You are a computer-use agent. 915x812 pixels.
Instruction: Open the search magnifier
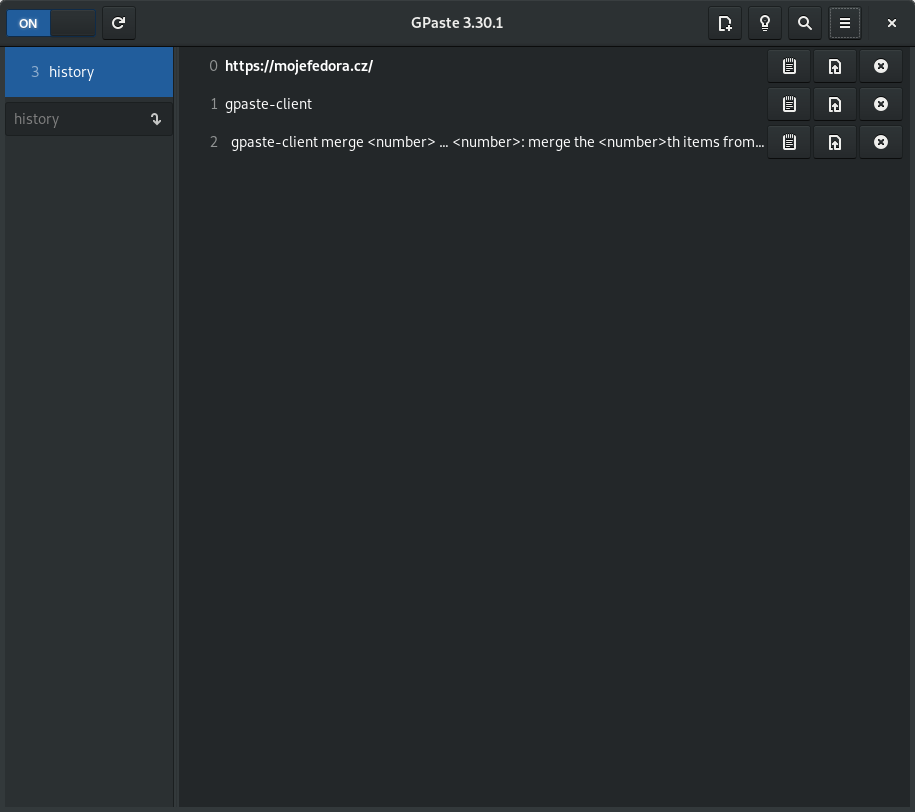tap(805, 23)
